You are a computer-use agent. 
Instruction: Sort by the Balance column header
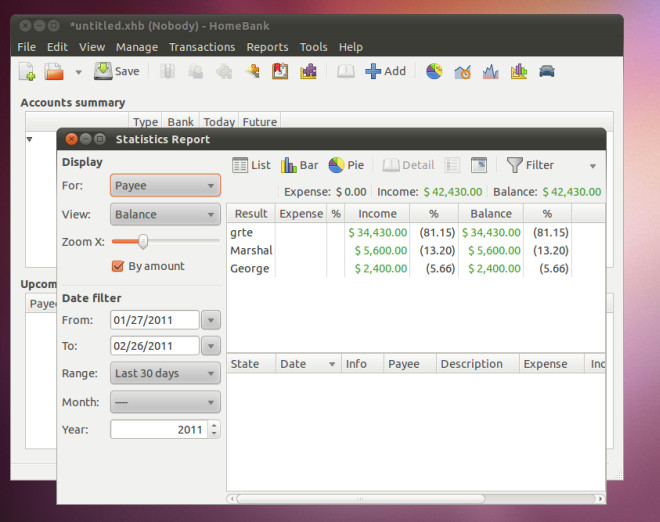[x=491, y=214]
